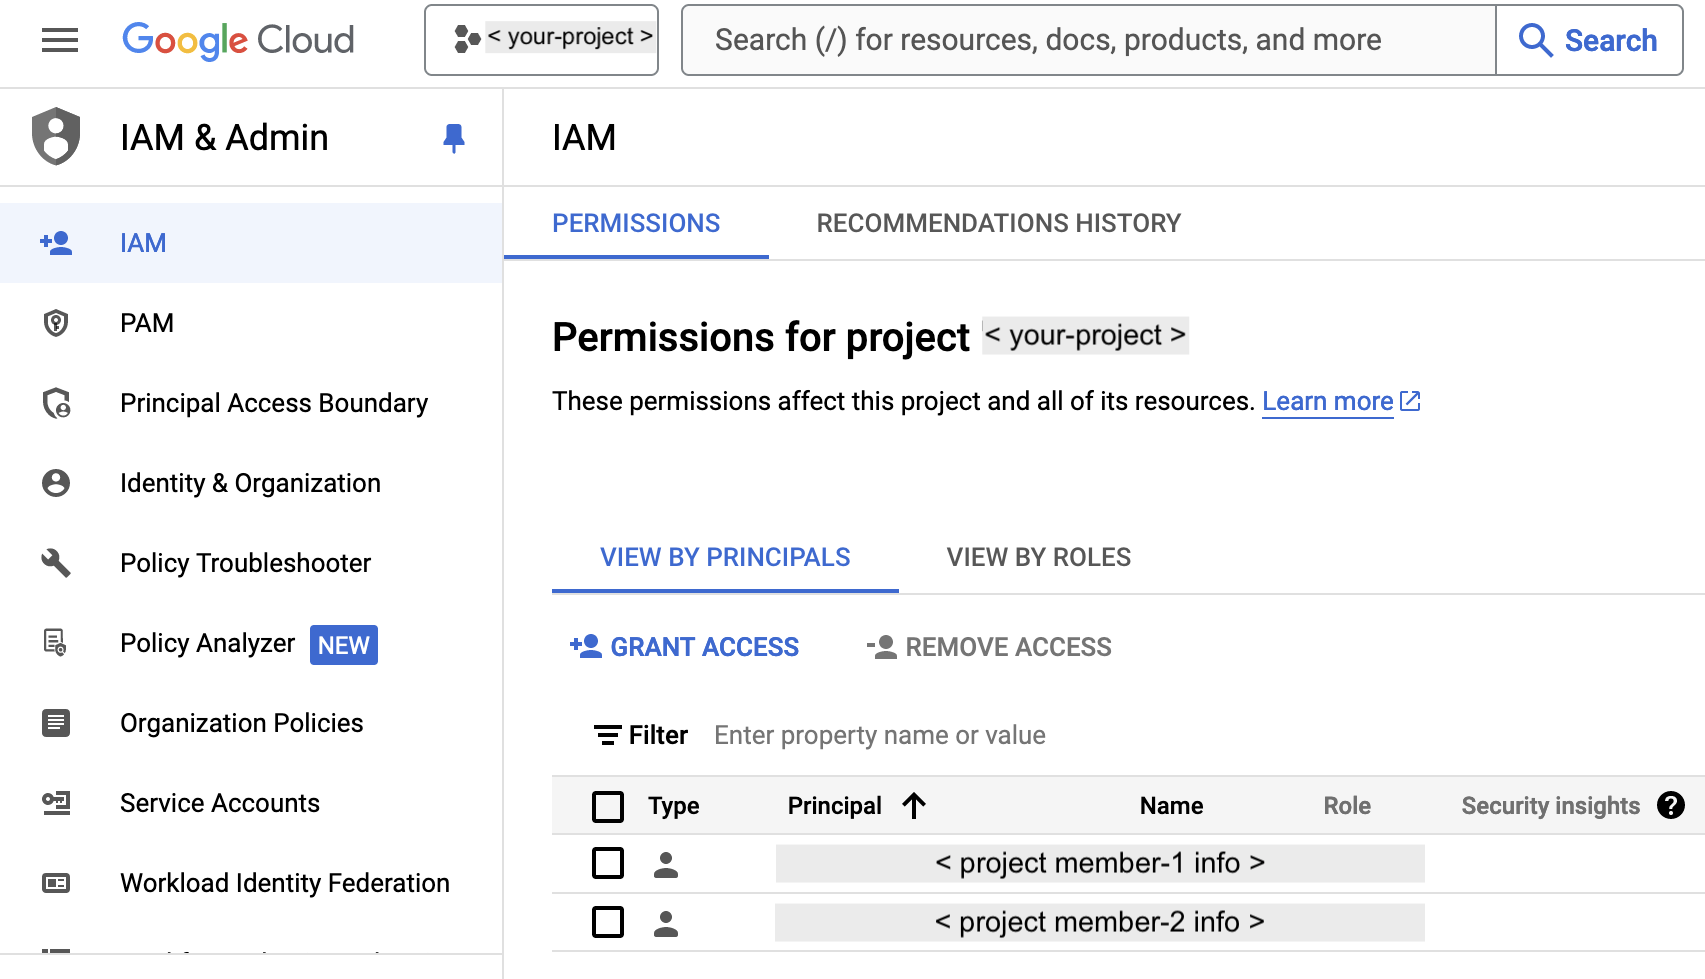Click the project member-1 info entry

pyautogui.click(x=1100, y=863)
